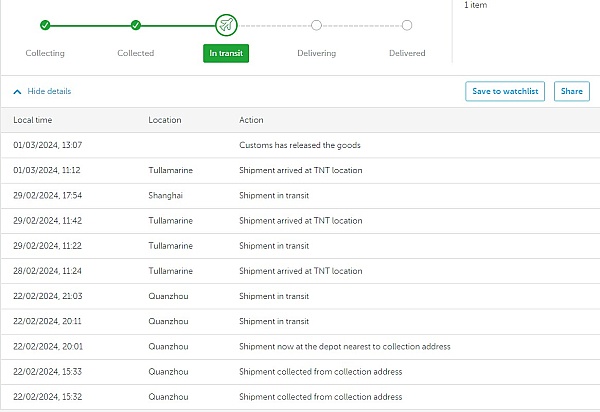Save this shipment to watchlist
The image size is (600, 412).
pos(505,91)
